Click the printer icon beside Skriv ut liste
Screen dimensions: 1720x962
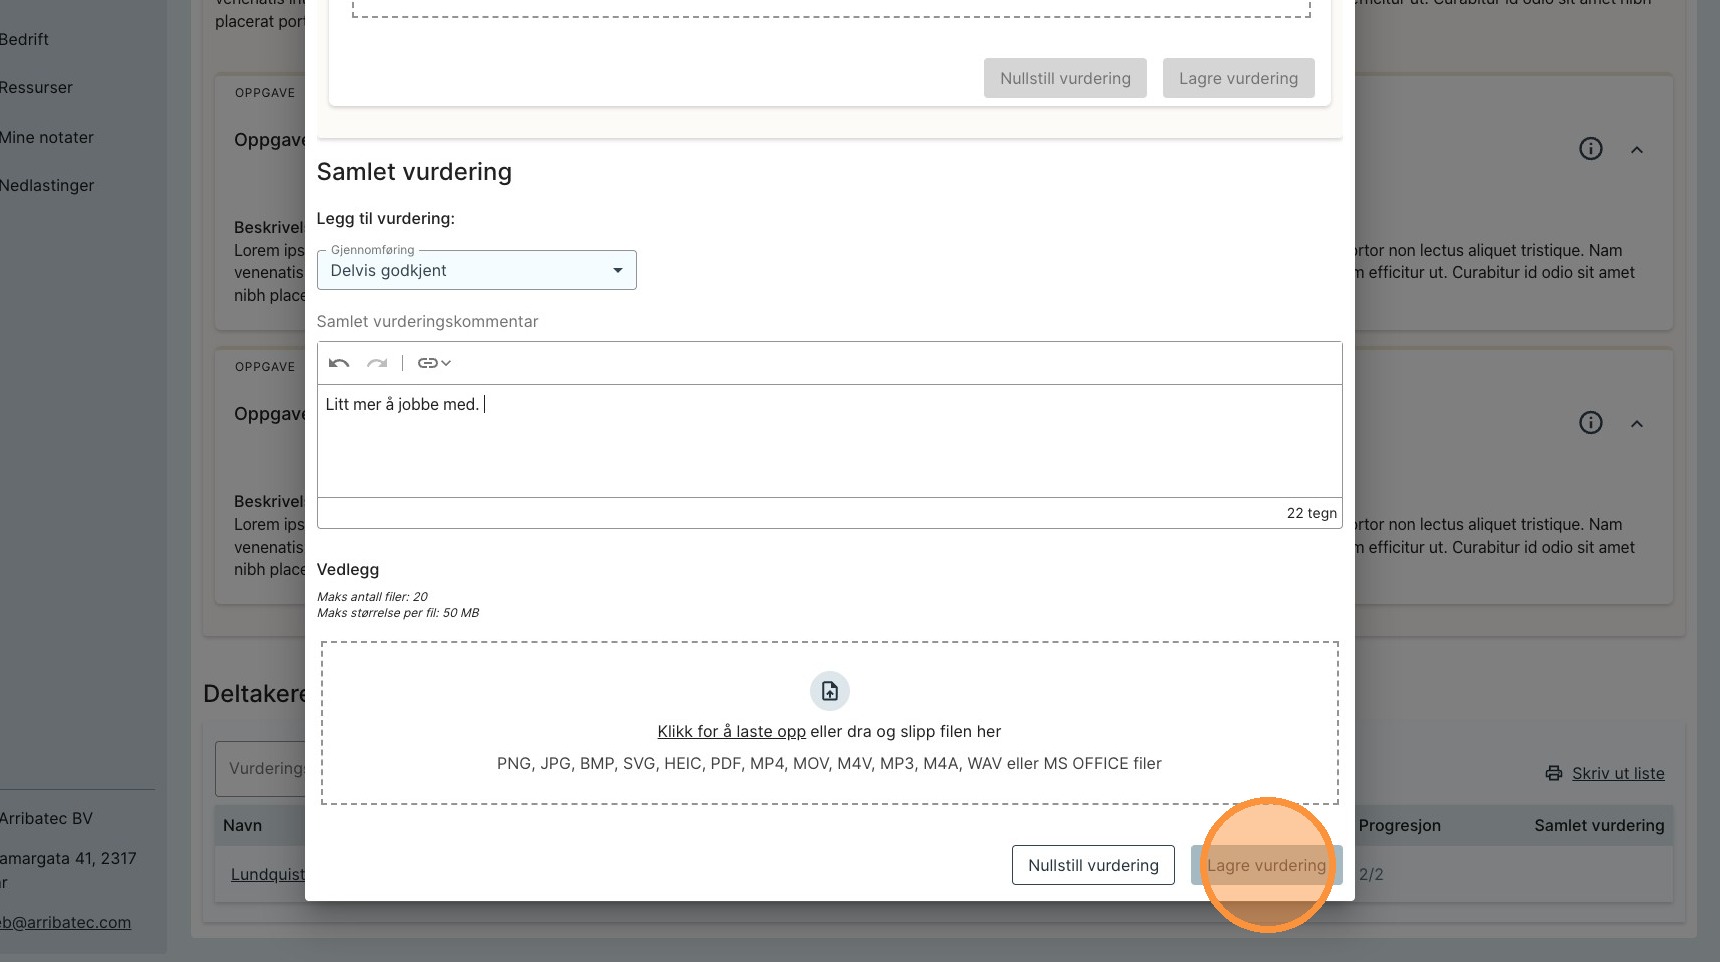(x=1553, y=773)
